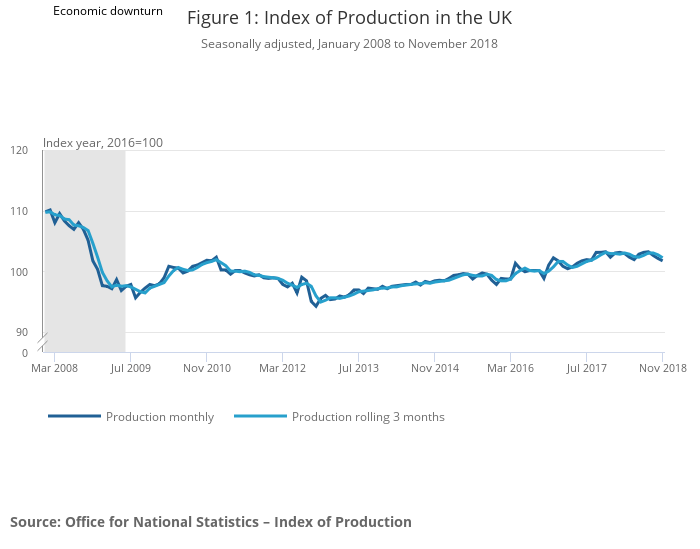Image resolution: width=700 pixels, height=549 pixels.
Task: Click the dark blue Production monthly legend line
Action: (x=74, y=417)
